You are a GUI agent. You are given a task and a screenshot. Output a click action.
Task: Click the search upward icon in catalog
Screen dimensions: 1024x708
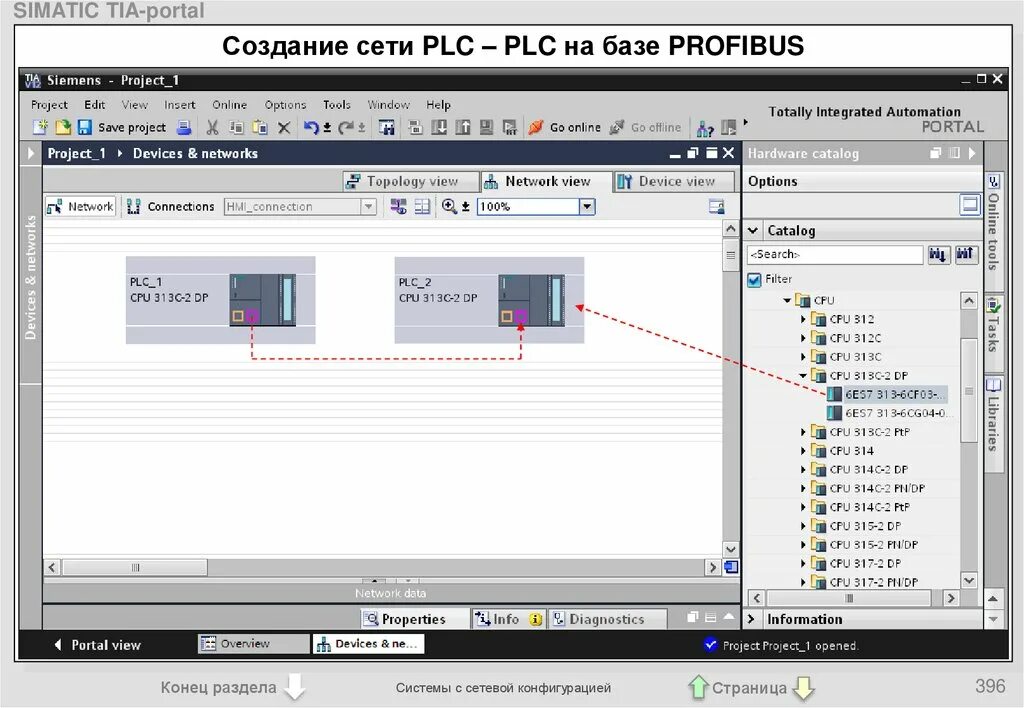(965, 254)
